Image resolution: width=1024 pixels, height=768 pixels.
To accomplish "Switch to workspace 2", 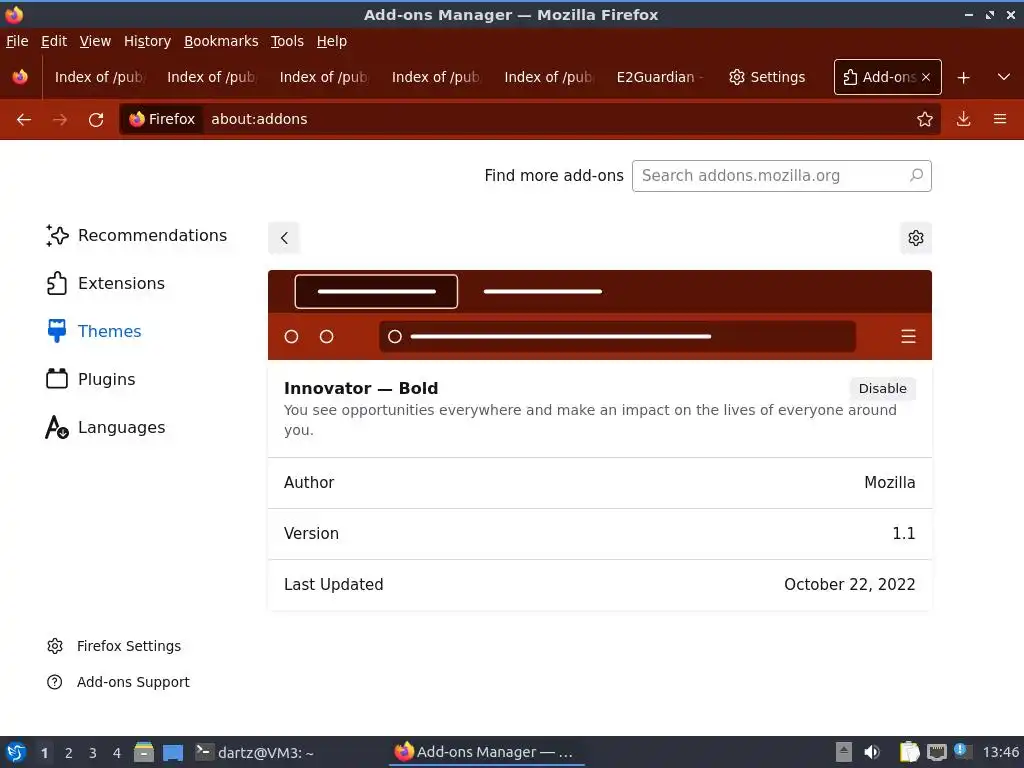I will (x=69, y=753).
